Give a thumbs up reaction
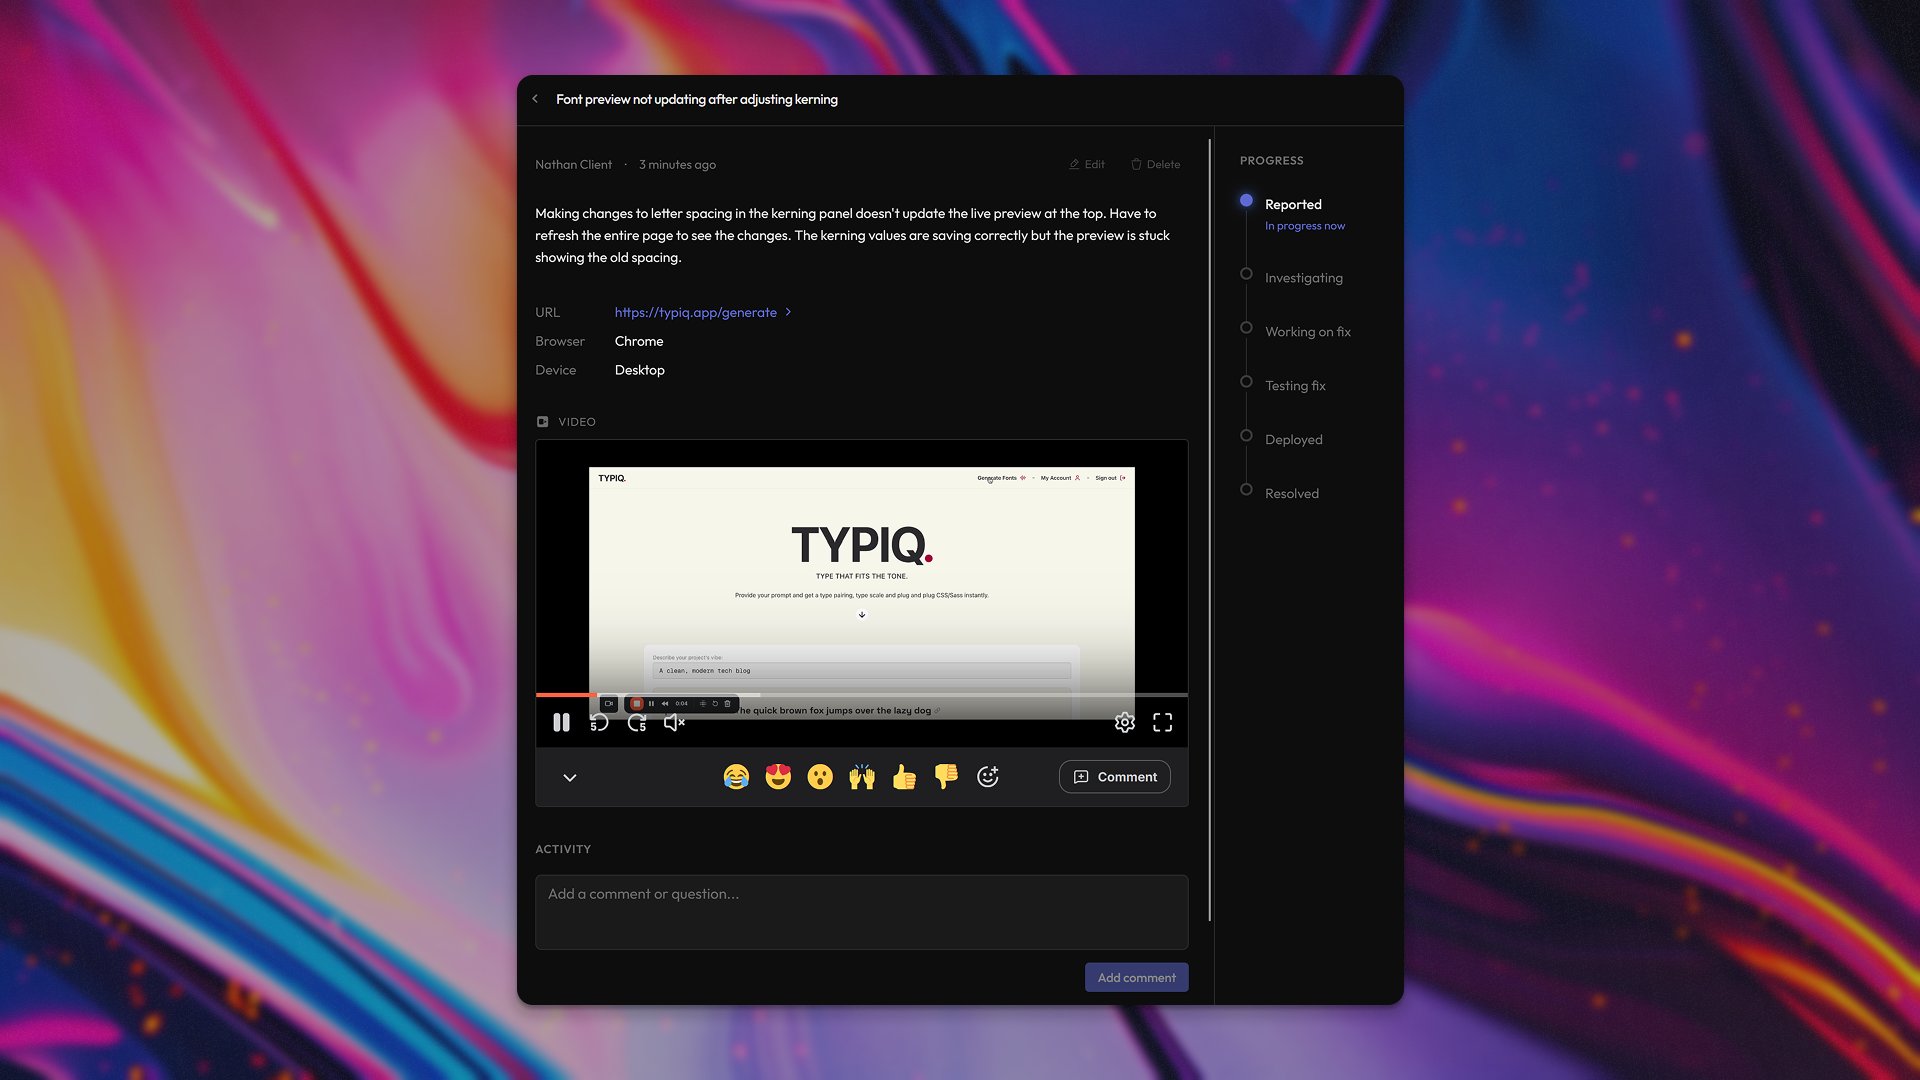Screen dimensions: 1920x1080 (x=904, y=776)
